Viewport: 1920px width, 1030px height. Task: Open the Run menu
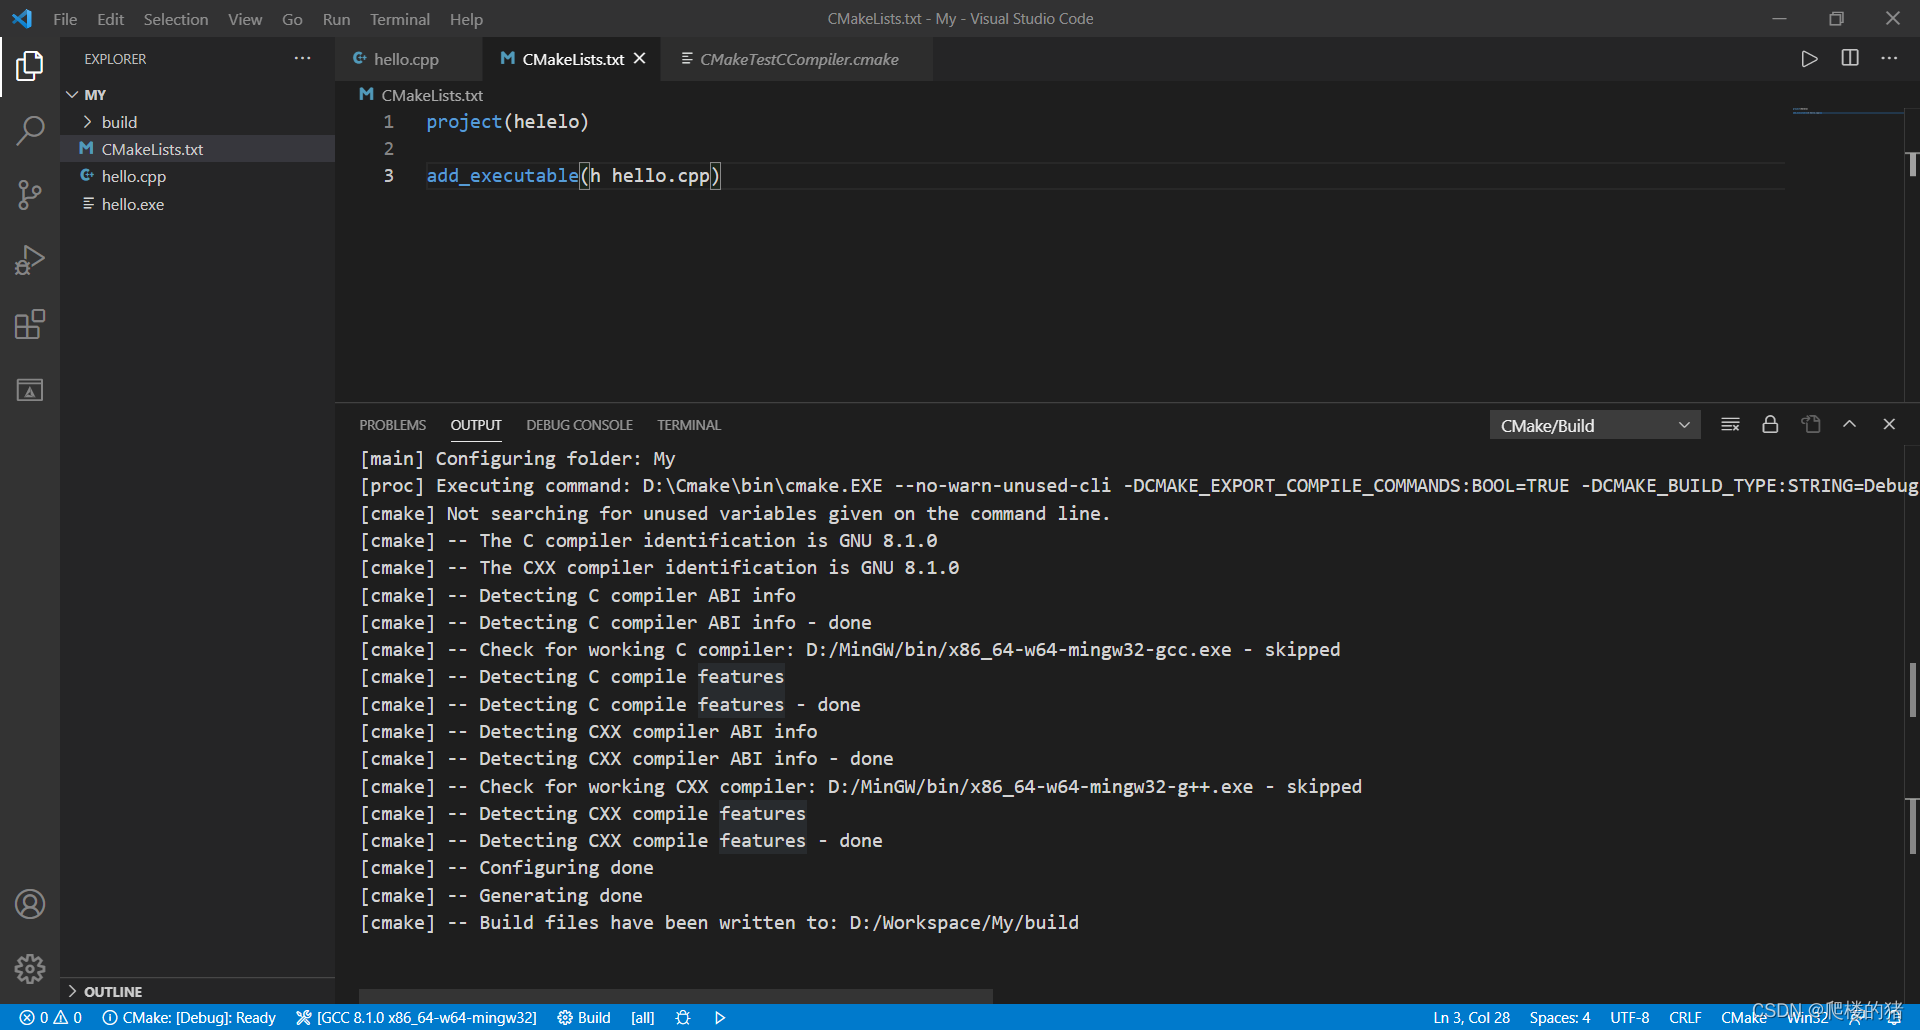pyautogui.click(x=336, y=19)
